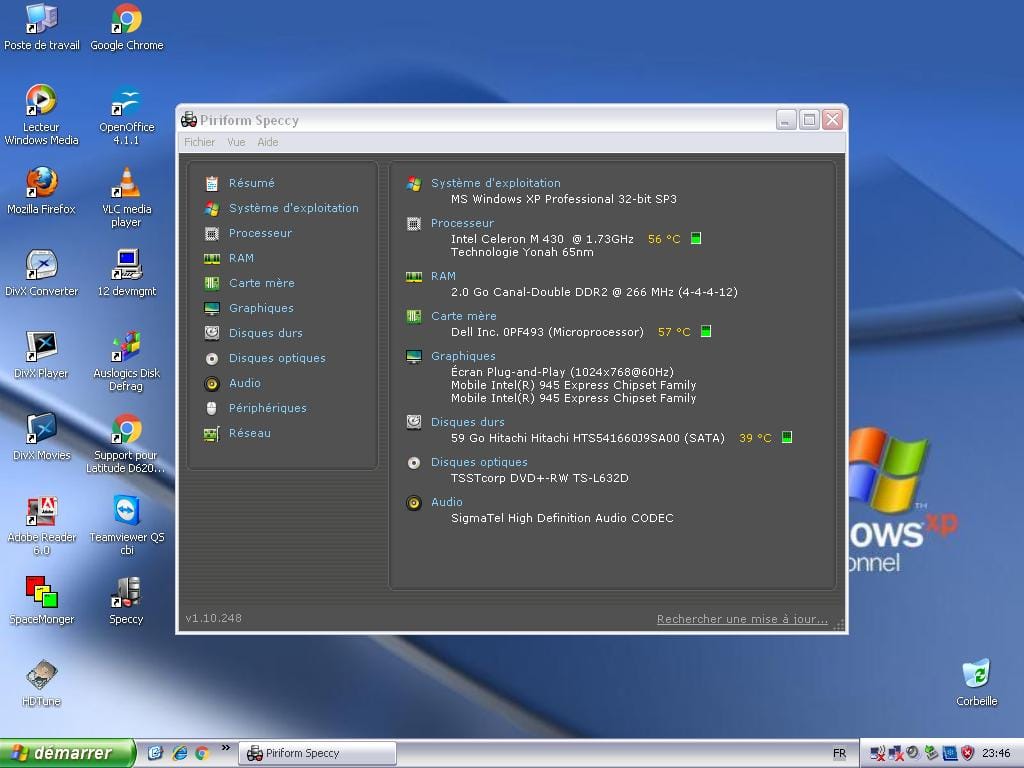Select Support pour Latitude D620 shortcut
Image resolution: width=1024 pixels, height=768 pixels.
(x=125, y=443)
